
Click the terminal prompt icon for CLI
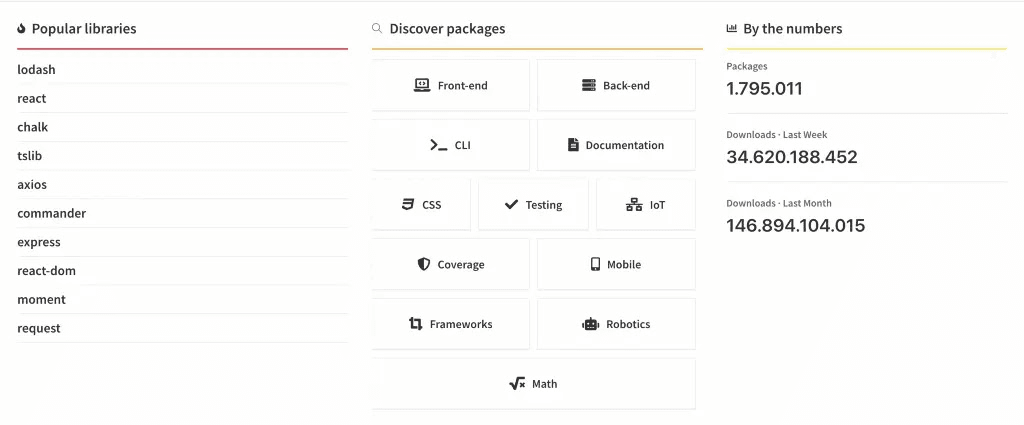click(x=439, y=145)
